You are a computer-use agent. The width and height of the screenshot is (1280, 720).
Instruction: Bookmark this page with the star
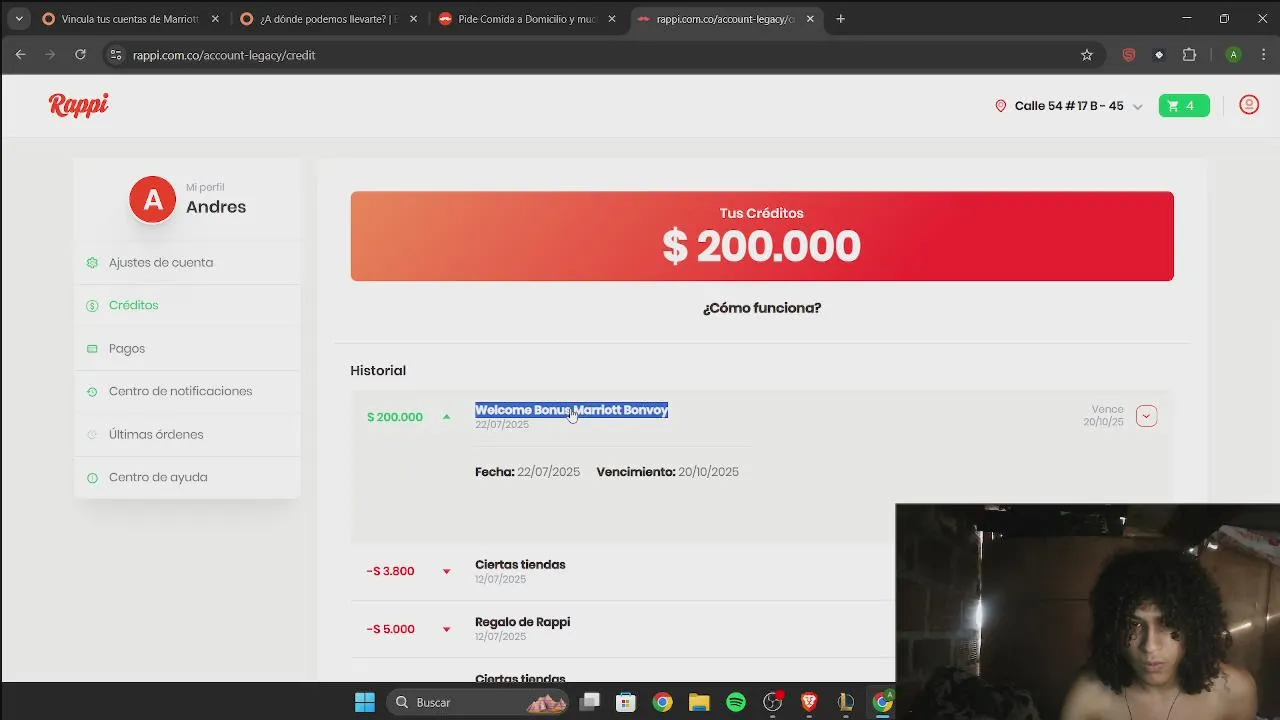[x=1087, y=55]
